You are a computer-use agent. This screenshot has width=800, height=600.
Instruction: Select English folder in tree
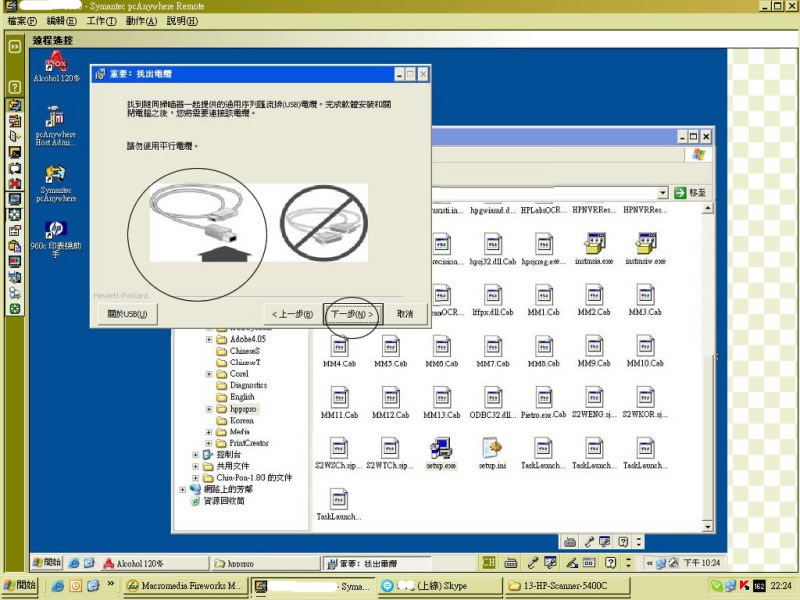point(236,397)
